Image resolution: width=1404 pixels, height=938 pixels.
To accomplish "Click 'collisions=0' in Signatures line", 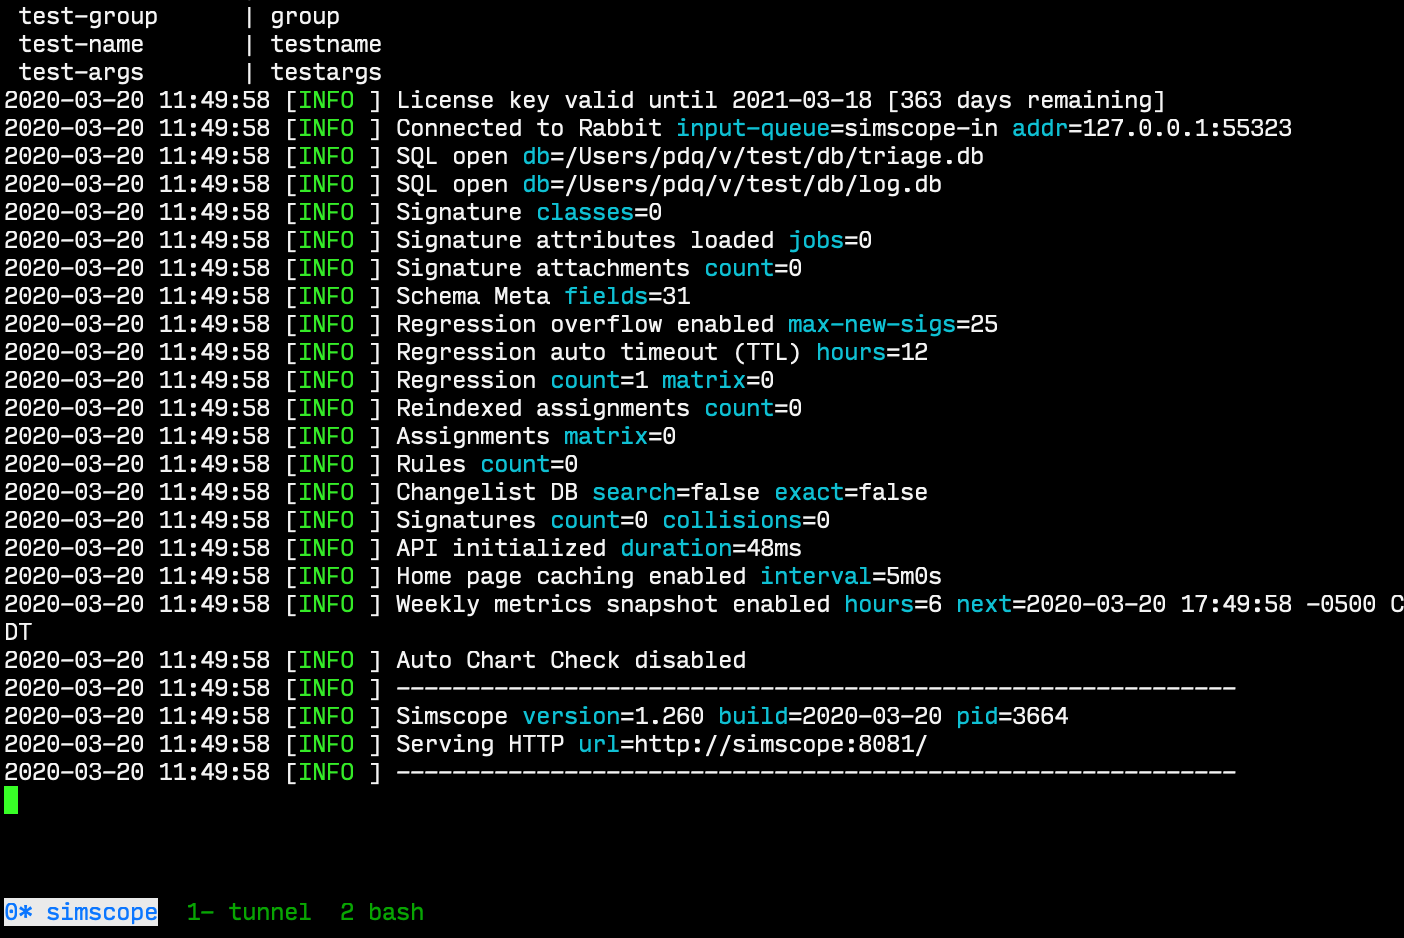I will [746, 520].
